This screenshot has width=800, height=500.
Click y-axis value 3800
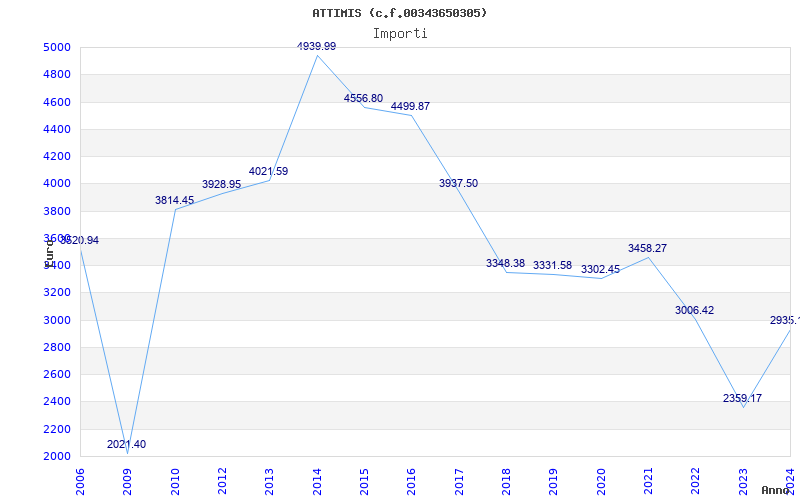[x=57, y=211]
